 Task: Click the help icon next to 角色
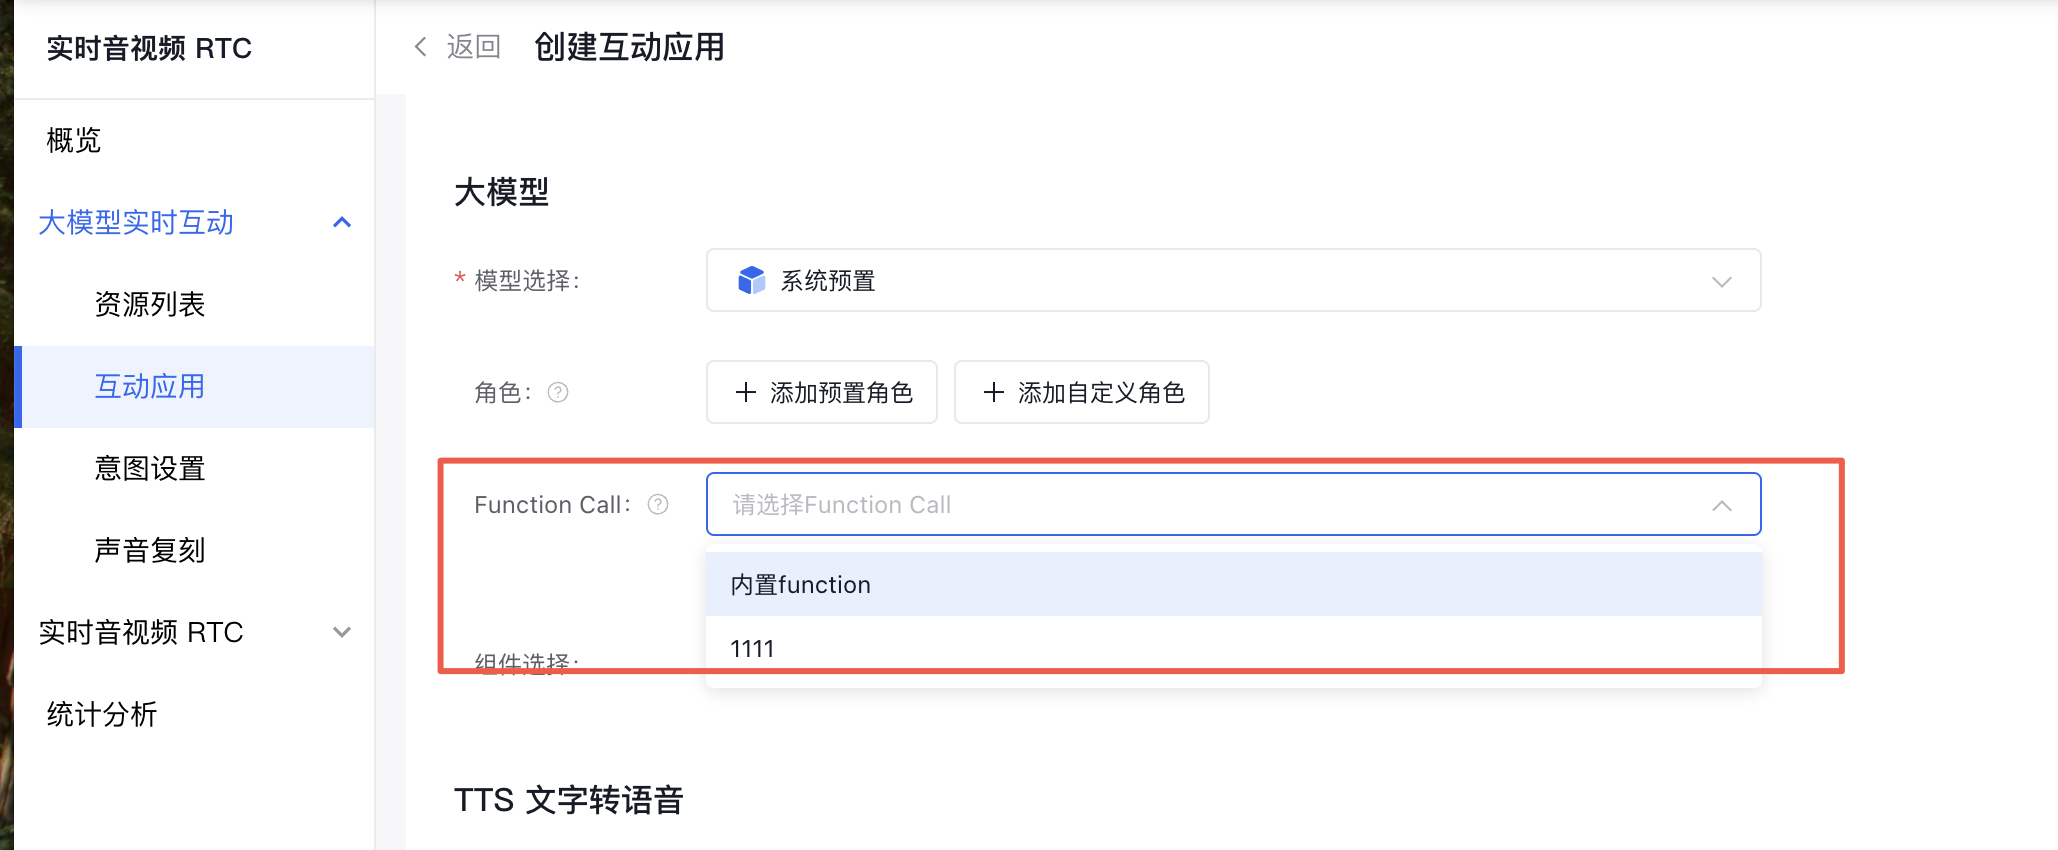point(558,393)
